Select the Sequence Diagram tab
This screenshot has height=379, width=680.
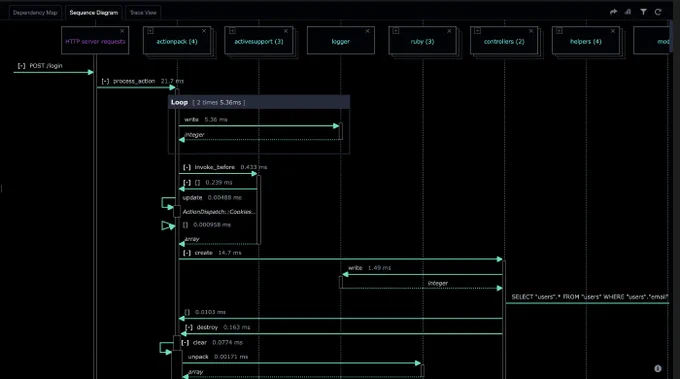(x=94, y=13)
